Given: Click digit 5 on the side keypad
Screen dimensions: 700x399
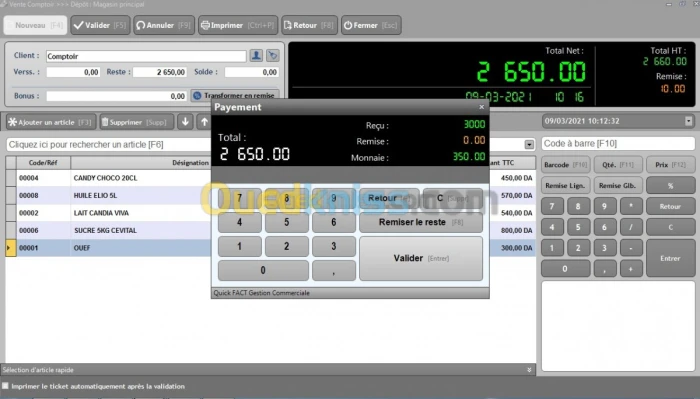Looking at the screenshot, I should click(578, 228).
